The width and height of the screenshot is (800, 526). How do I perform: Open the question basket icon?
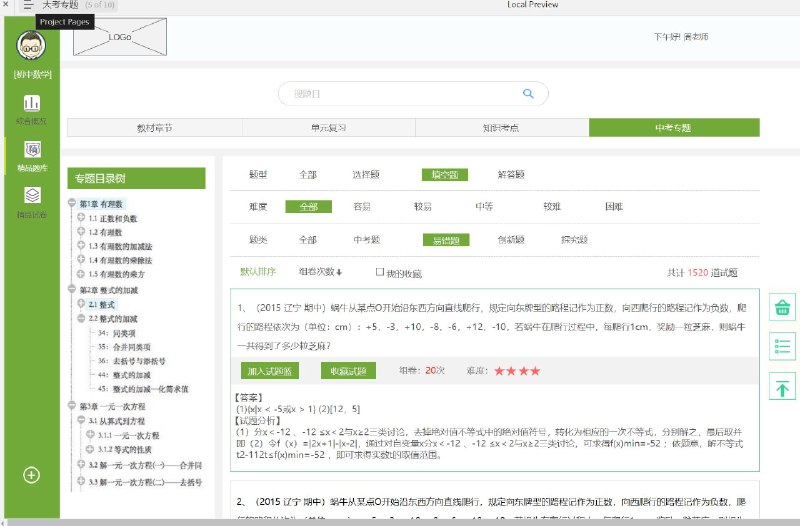782,307
